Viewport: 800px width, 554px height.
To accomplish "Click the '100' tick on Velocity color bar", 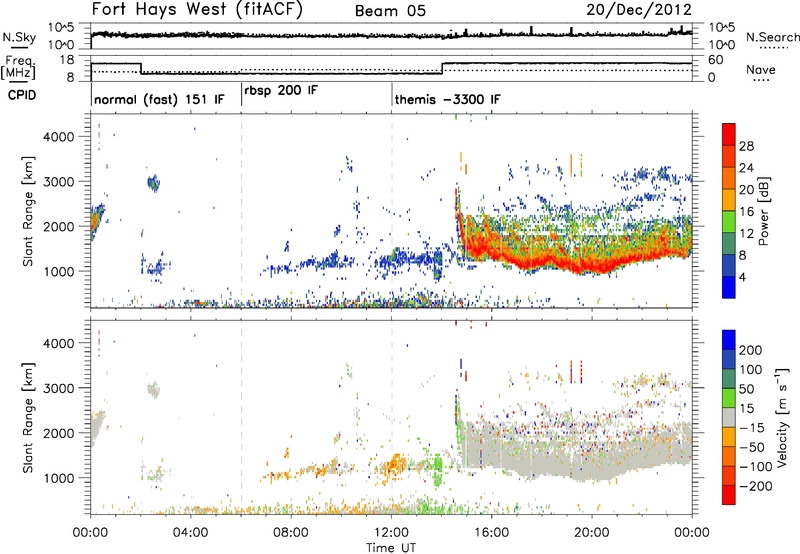I will [751, 369].
